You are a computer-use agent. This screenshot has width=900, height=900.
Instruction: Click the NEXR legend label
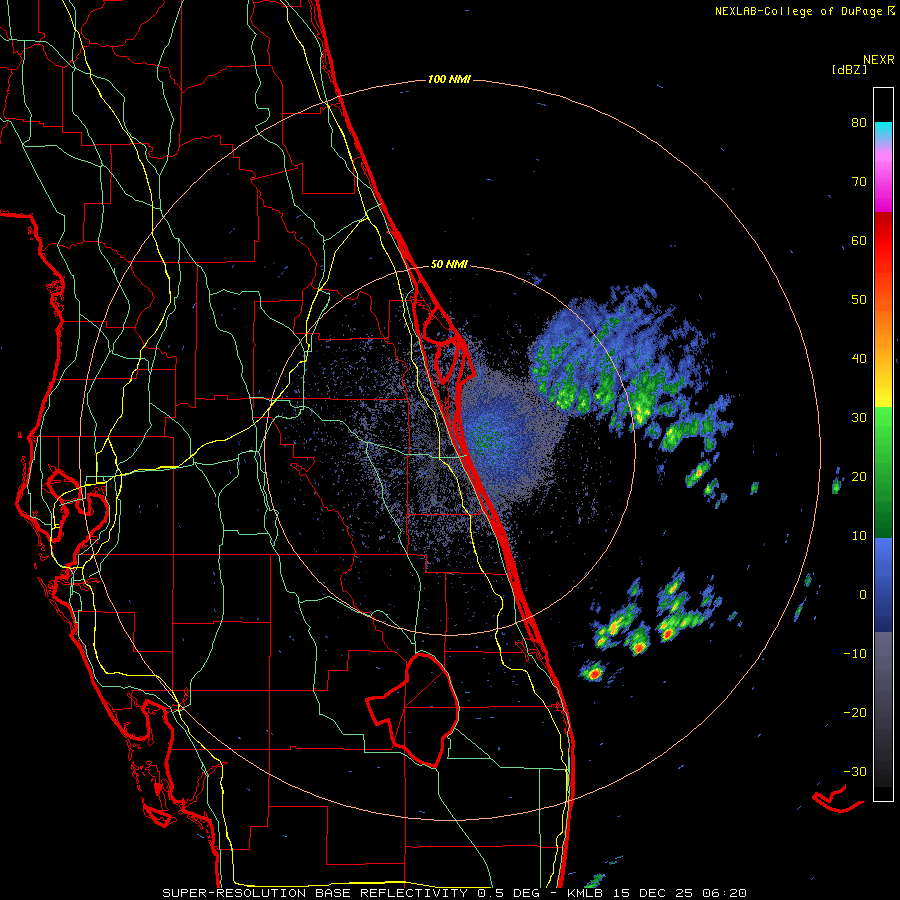pyautogui.click(x=878, y=60)
